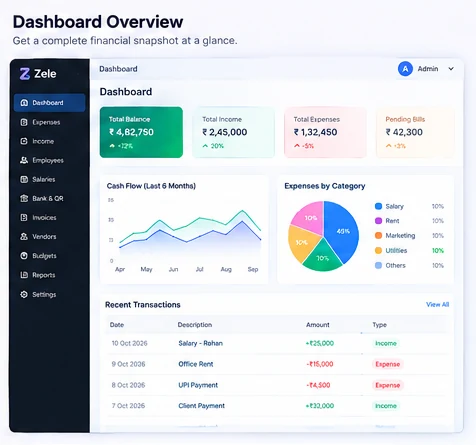This screenshot has width=476, height=445.
Task: Click the Office Rent transaction description
Action: point(196,364)
